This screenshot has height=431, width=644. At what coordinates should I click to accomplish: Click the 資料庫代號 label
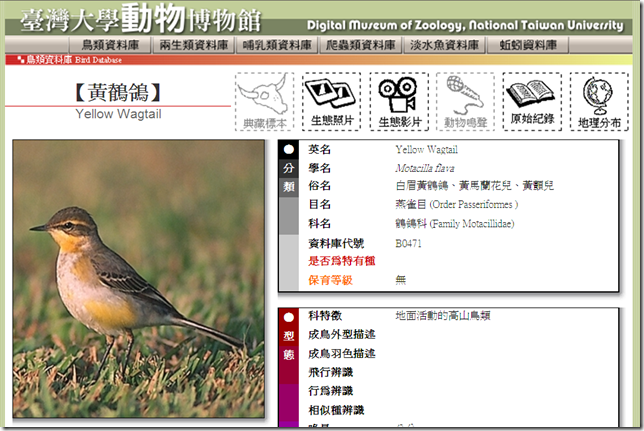pos(336,243)
